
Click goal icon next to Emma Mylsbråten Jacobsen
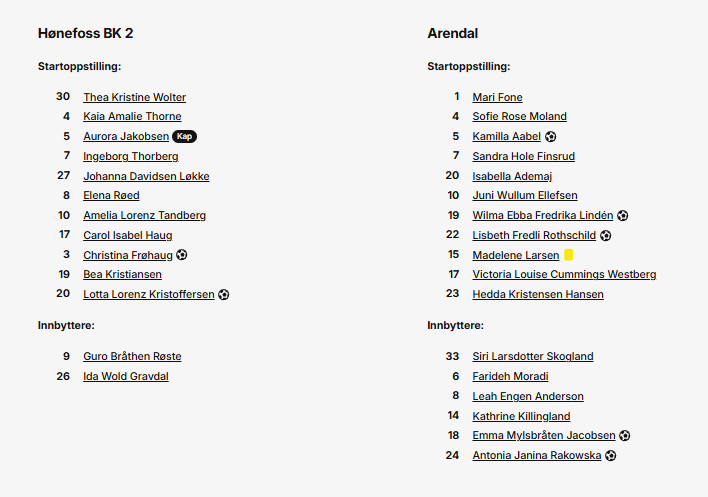point(625,436)
